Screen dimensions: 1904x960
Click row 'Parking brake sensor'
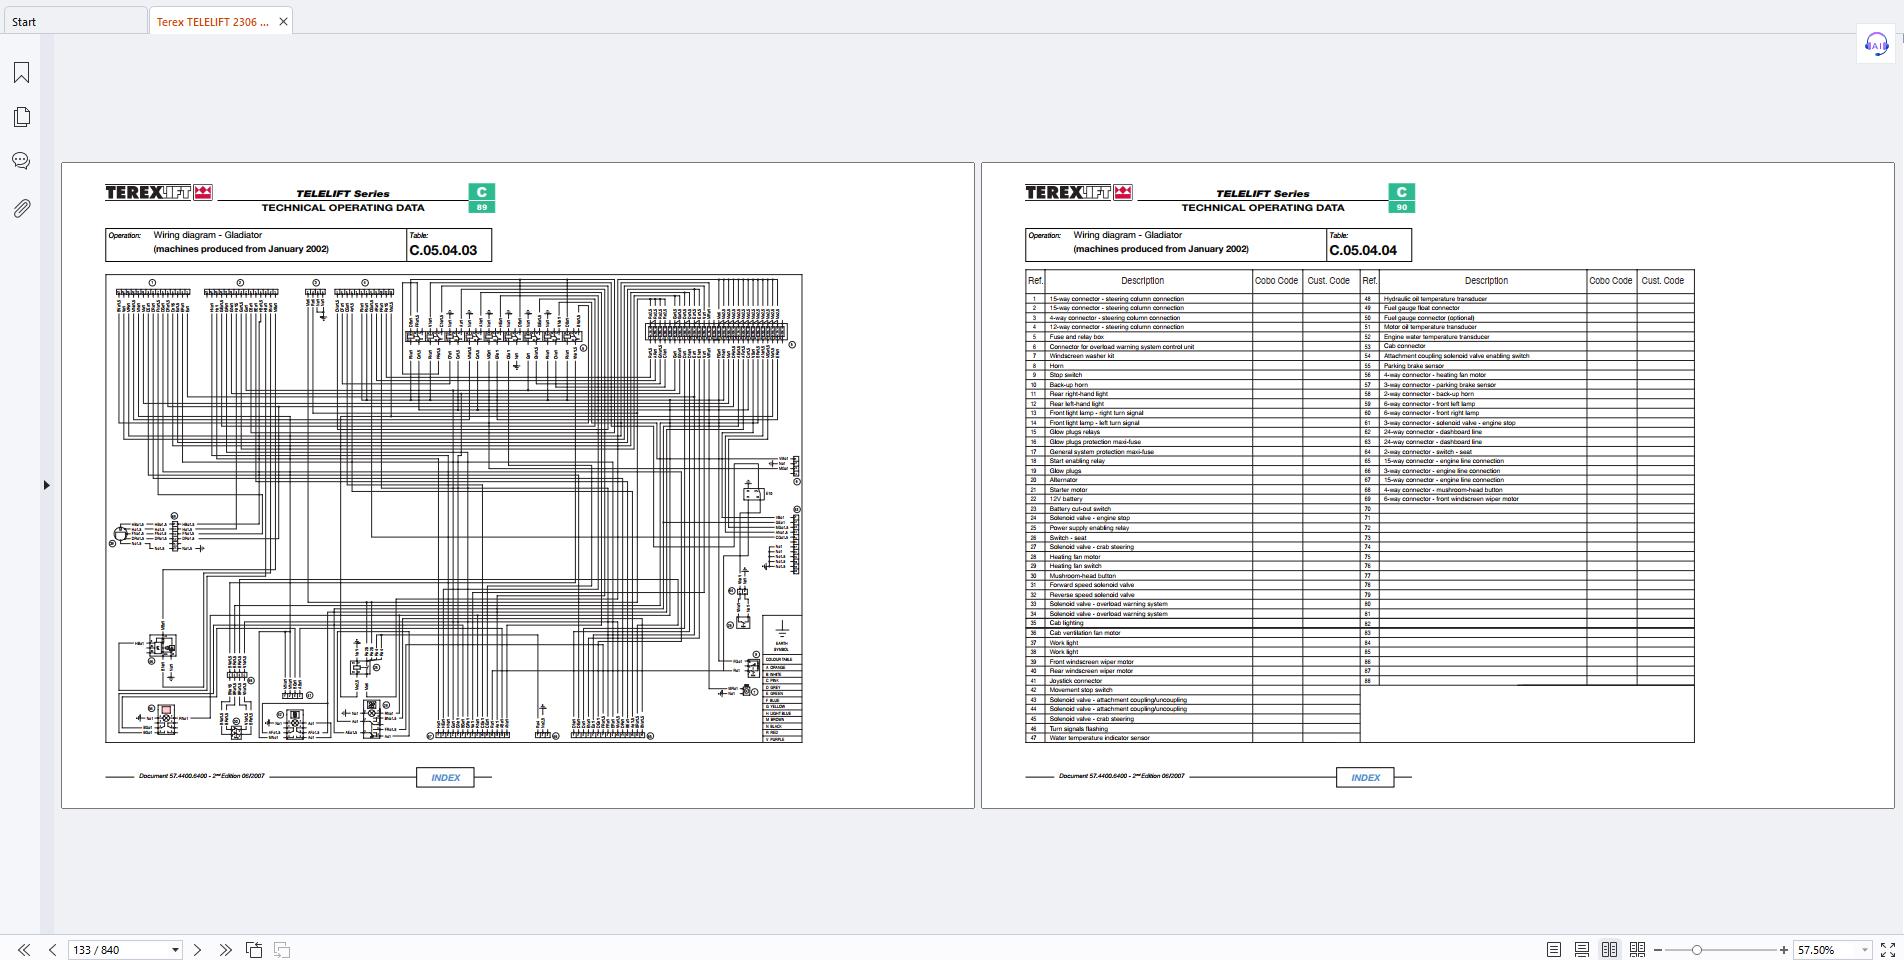(1527, 366)
